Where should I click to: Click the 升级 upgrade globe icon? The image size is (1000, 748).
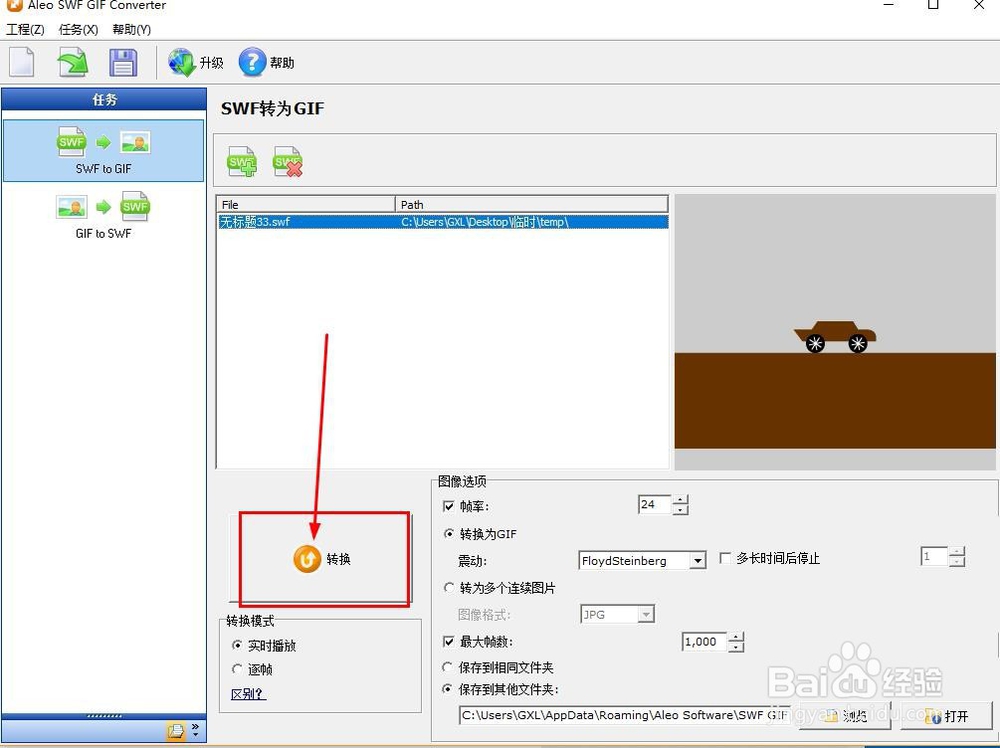pos(182,62)
